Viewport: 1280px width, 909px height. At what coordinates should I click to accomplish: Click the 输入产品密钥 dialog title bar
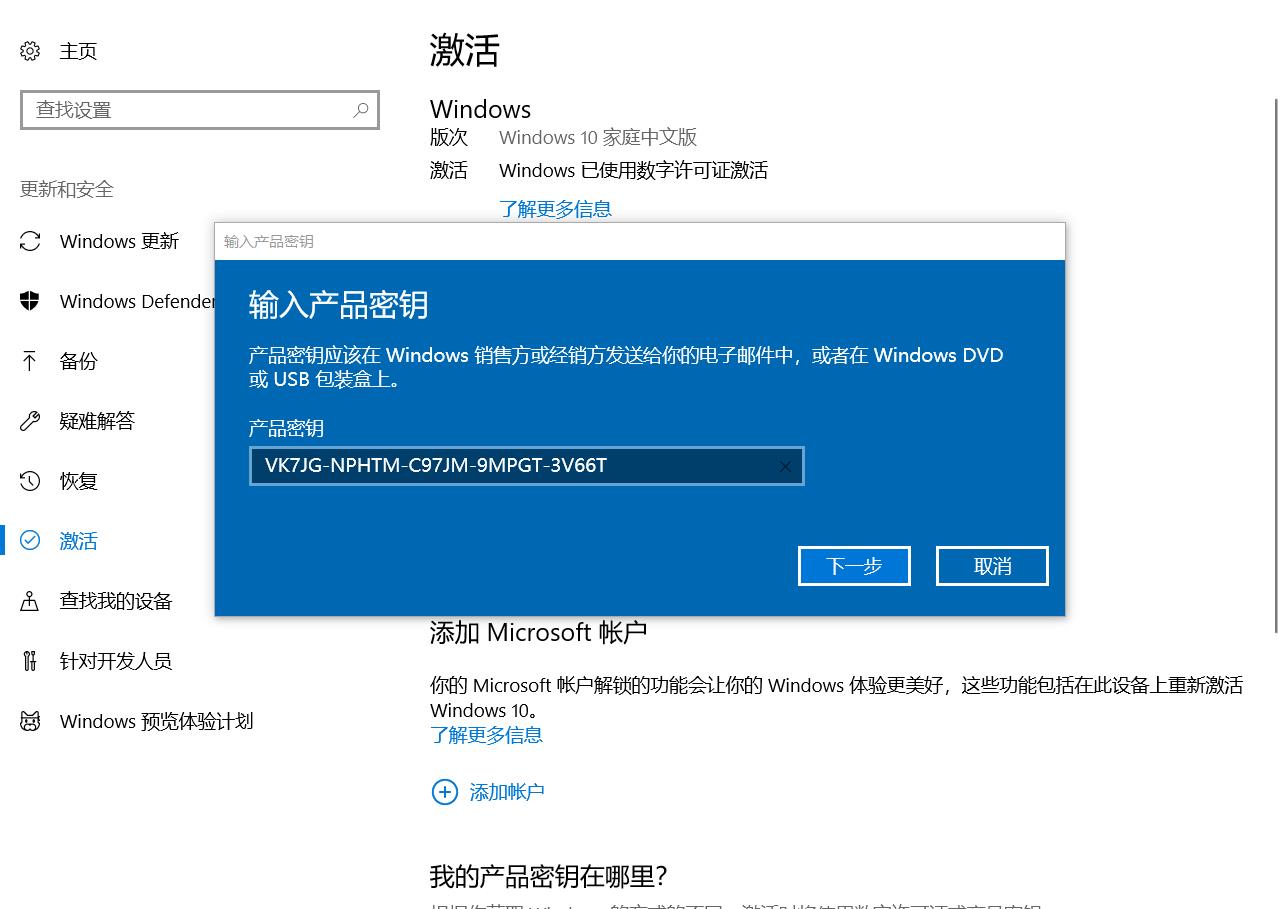[x=640, y=241]
